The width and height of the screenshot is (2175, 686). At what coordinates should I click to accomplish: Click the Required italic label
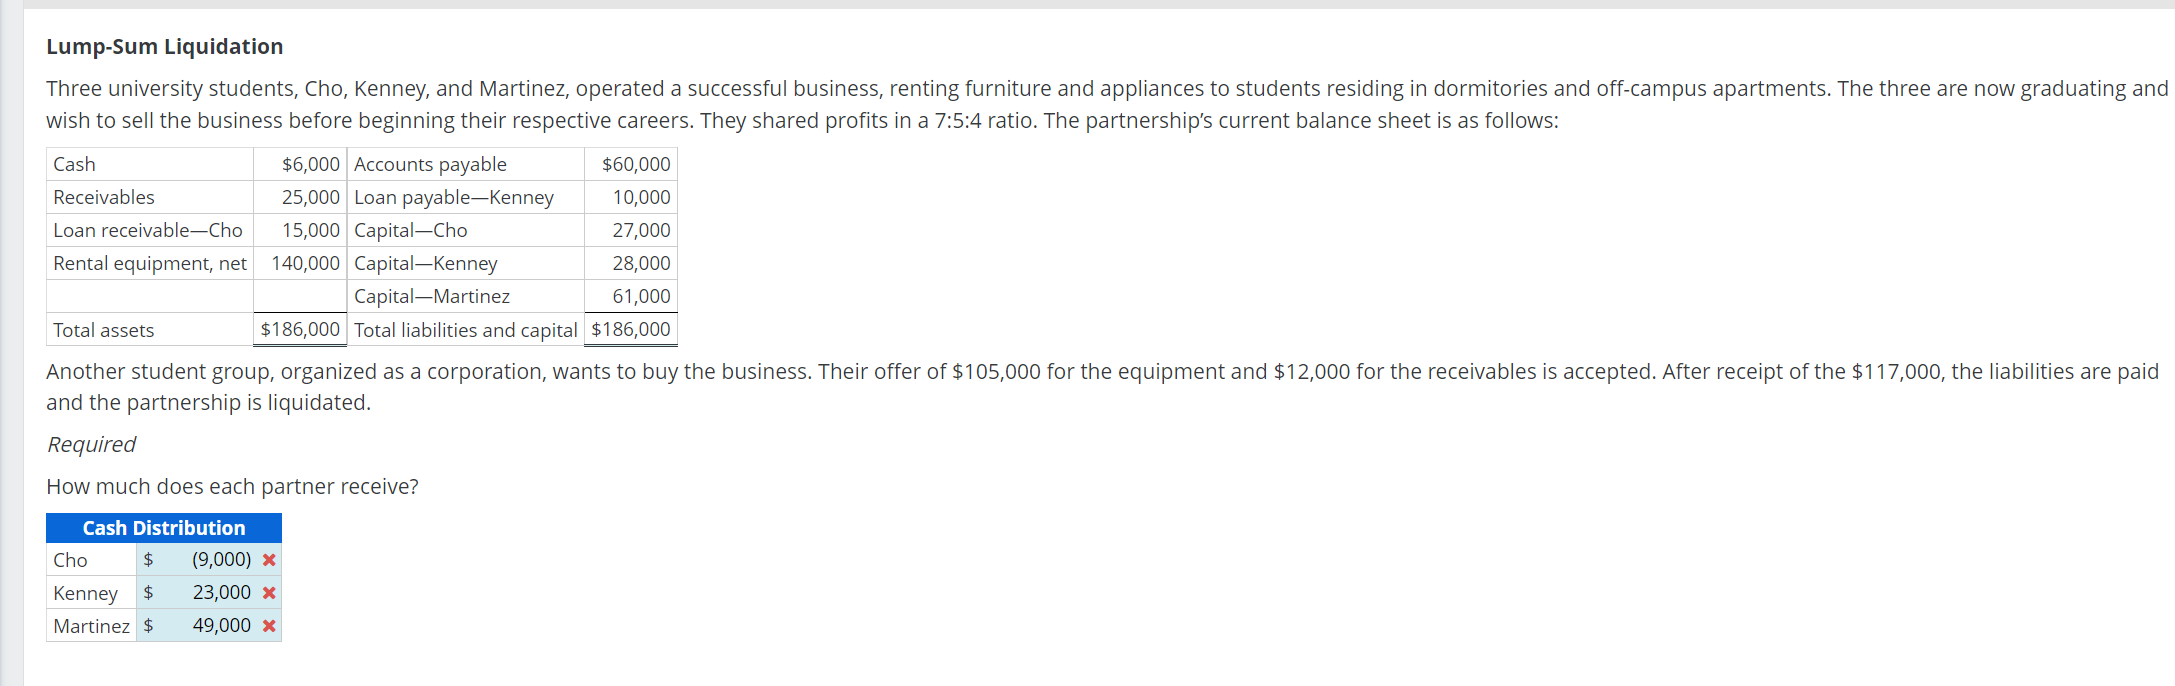[x=91, y=444]
